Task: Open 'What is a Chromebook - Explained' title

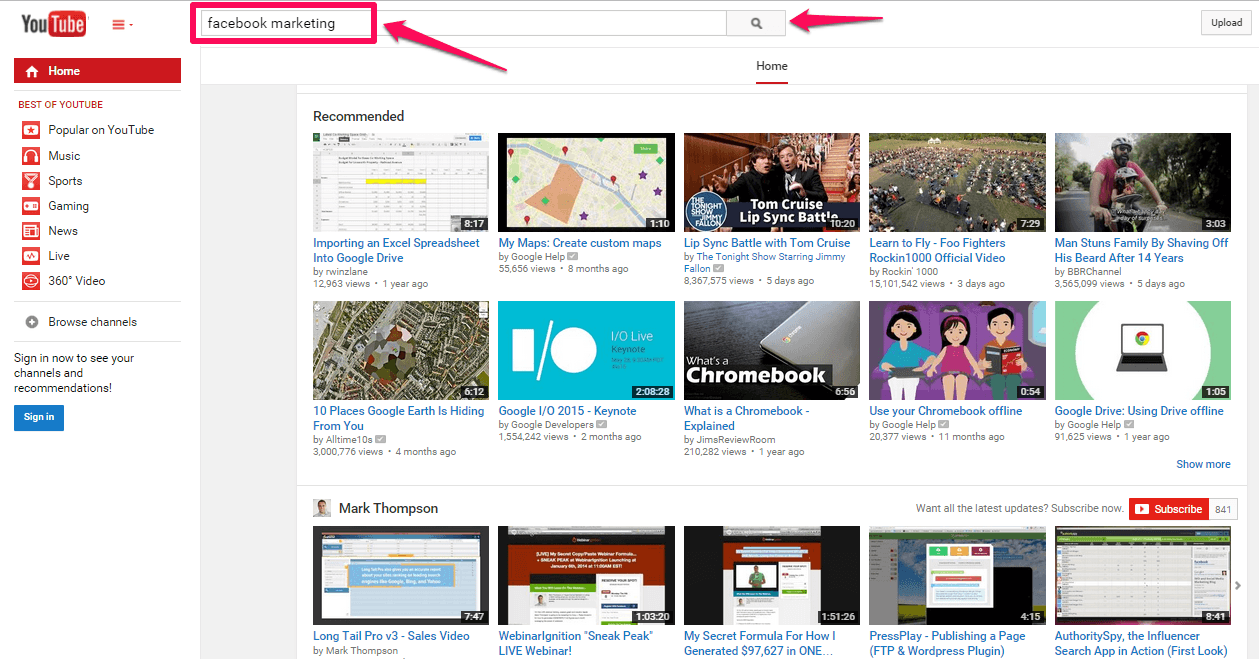Action: tap(746, 418)
